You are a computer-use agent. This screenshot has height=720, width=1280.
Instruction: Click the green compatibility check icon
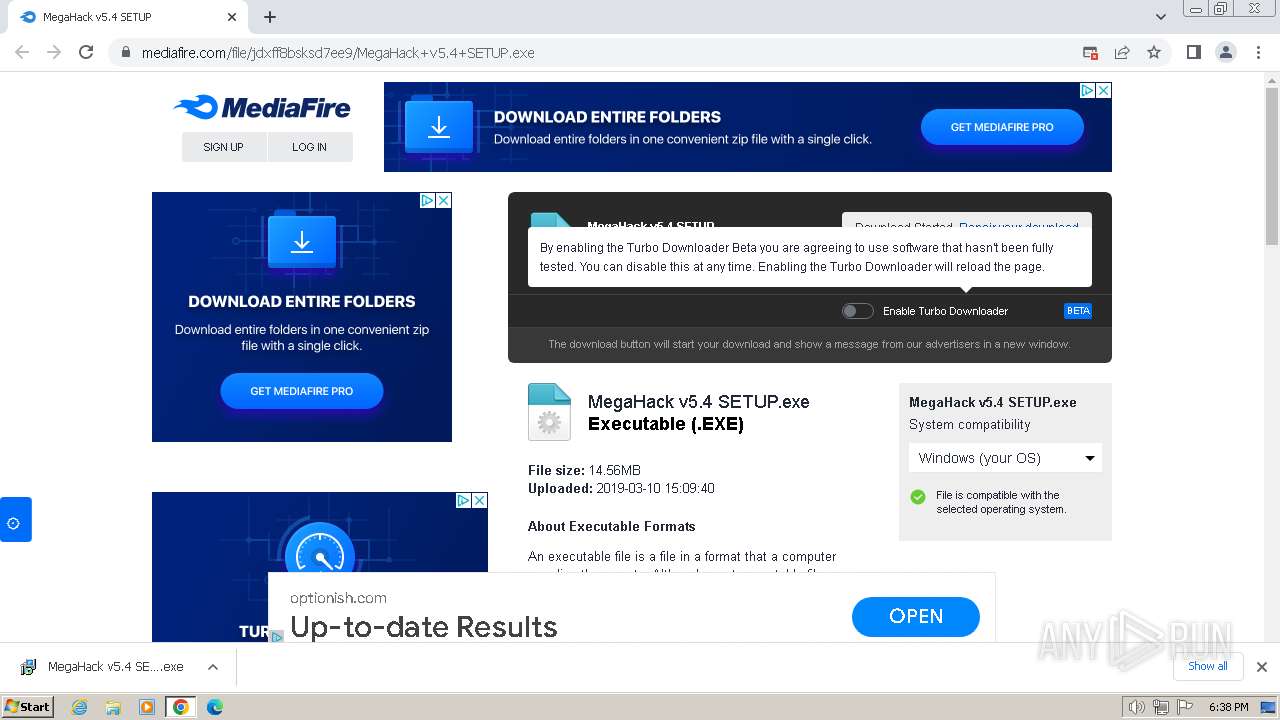(918, 497)
